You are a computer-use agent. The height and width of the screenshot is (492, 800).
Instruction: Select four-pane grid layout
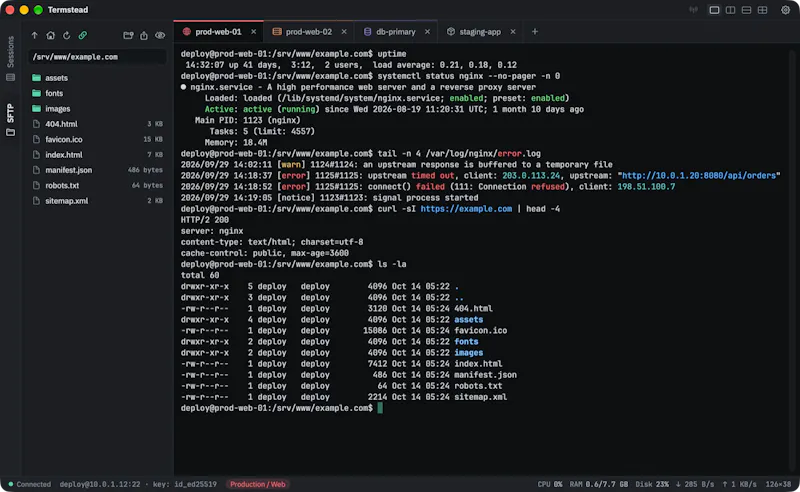(x=762, y=10)
